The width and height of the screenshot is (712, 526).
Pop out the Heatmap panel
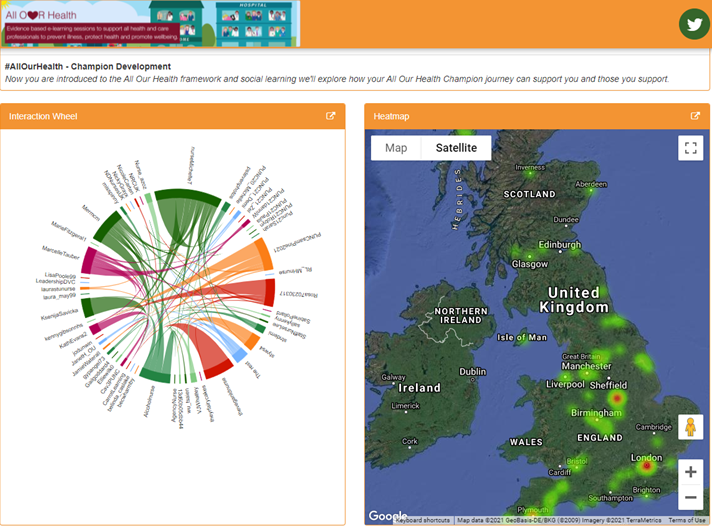pyautogui.click(x=695, y=116)
